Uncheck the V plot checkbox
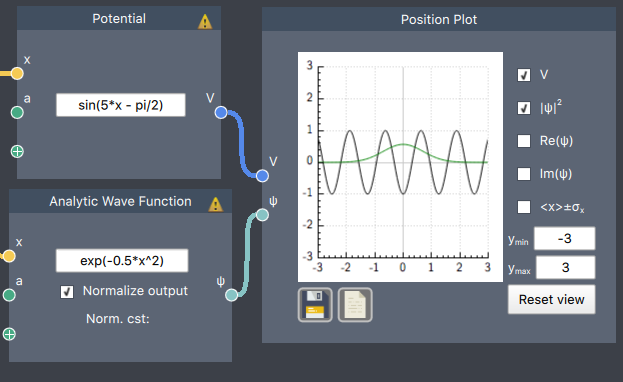 click(x=524, y=75)
